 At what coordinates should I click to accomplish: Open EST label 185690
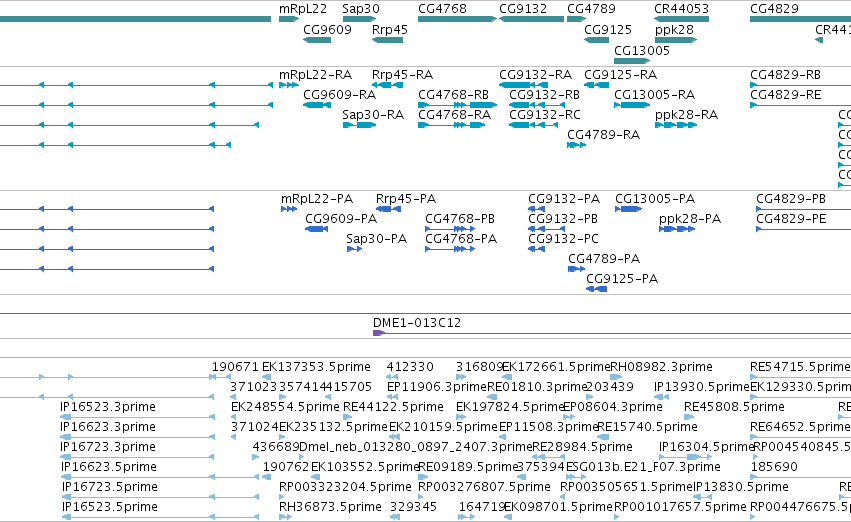(774, 467)
